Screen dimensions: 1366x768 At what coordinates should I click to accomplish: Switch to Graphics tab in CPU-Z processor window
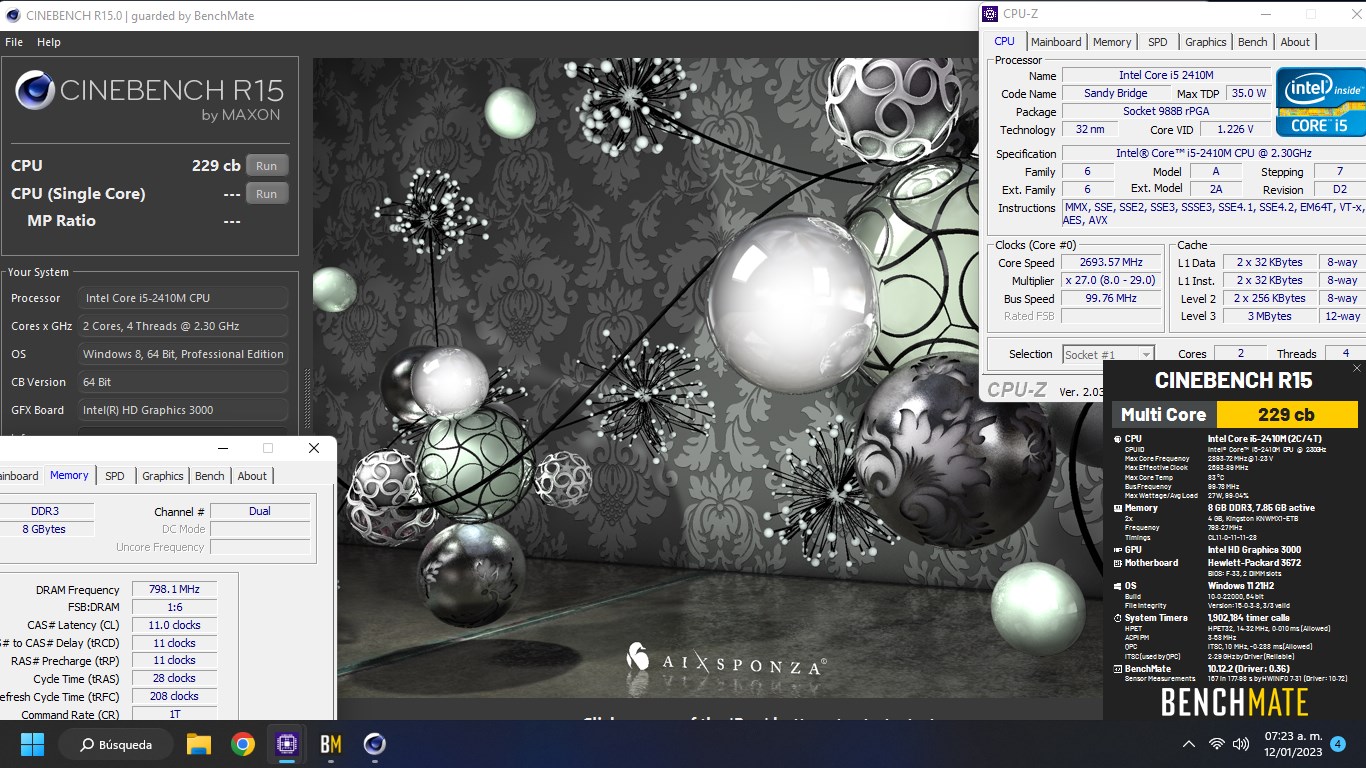point(1205,42)
